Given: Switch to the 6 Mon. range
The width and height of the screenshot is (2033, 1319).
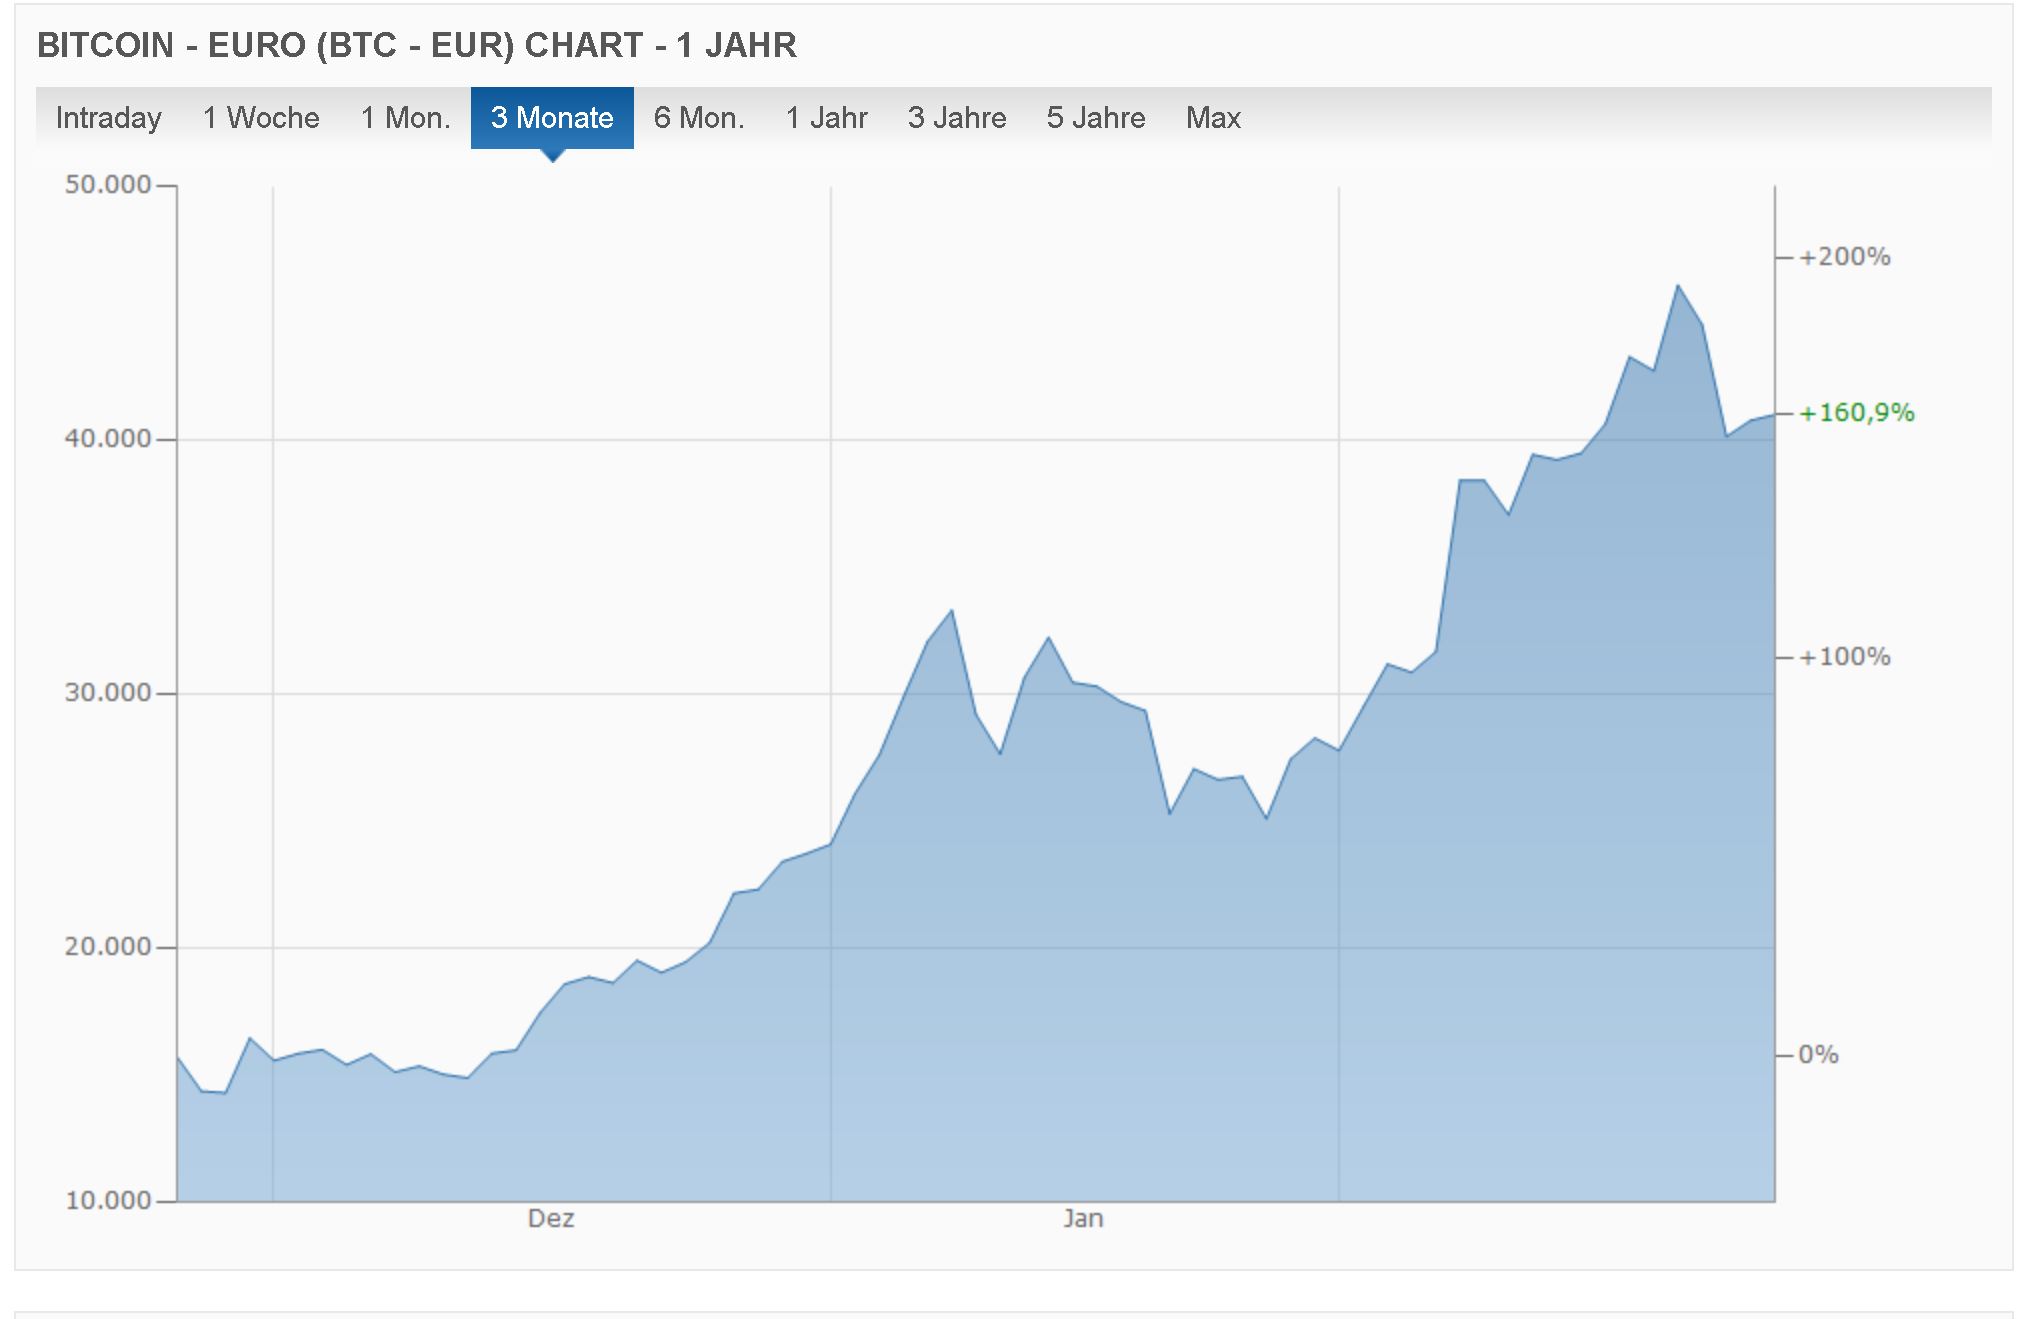Looking at the screenshot, I should (x=699, y=118).
